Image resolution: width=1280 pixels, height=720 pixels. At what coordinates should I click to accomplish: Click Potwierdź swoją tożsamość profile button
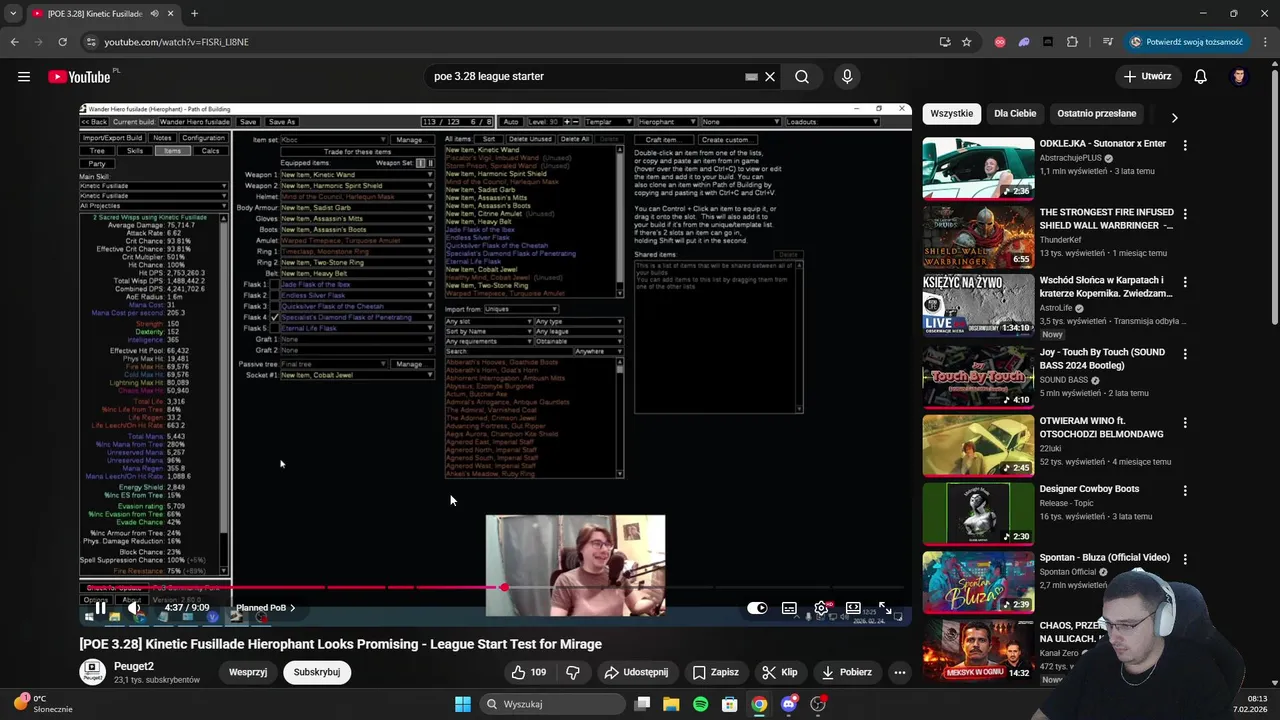tap(1186, 42)
